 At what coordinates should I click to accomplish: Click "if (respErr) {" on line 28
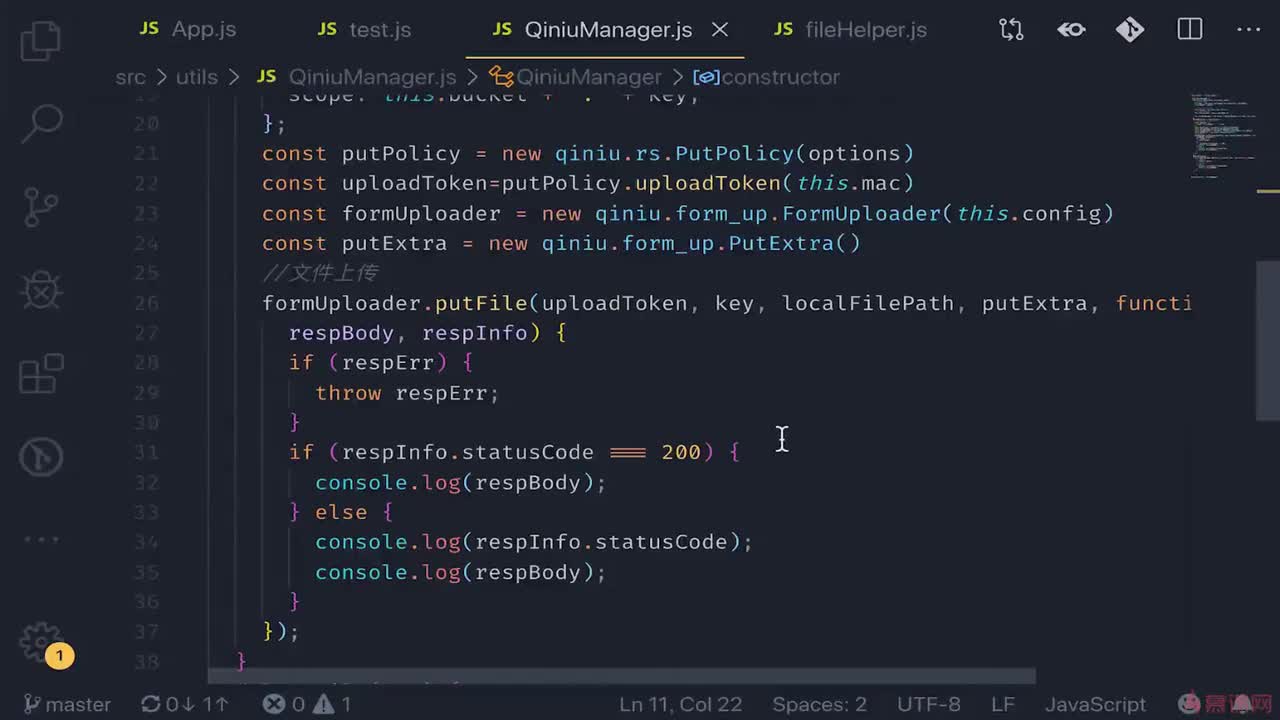pos(381,363)
